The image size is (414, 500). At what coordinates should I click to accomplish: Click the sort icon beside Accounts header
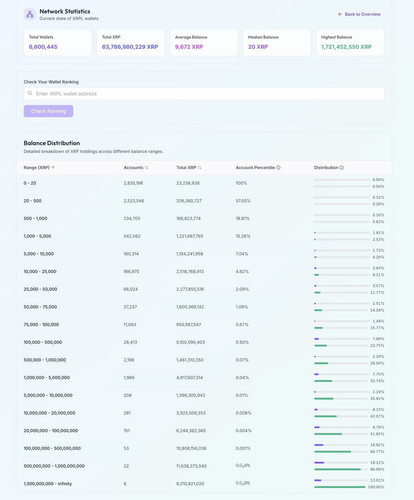tap(146, 167)
